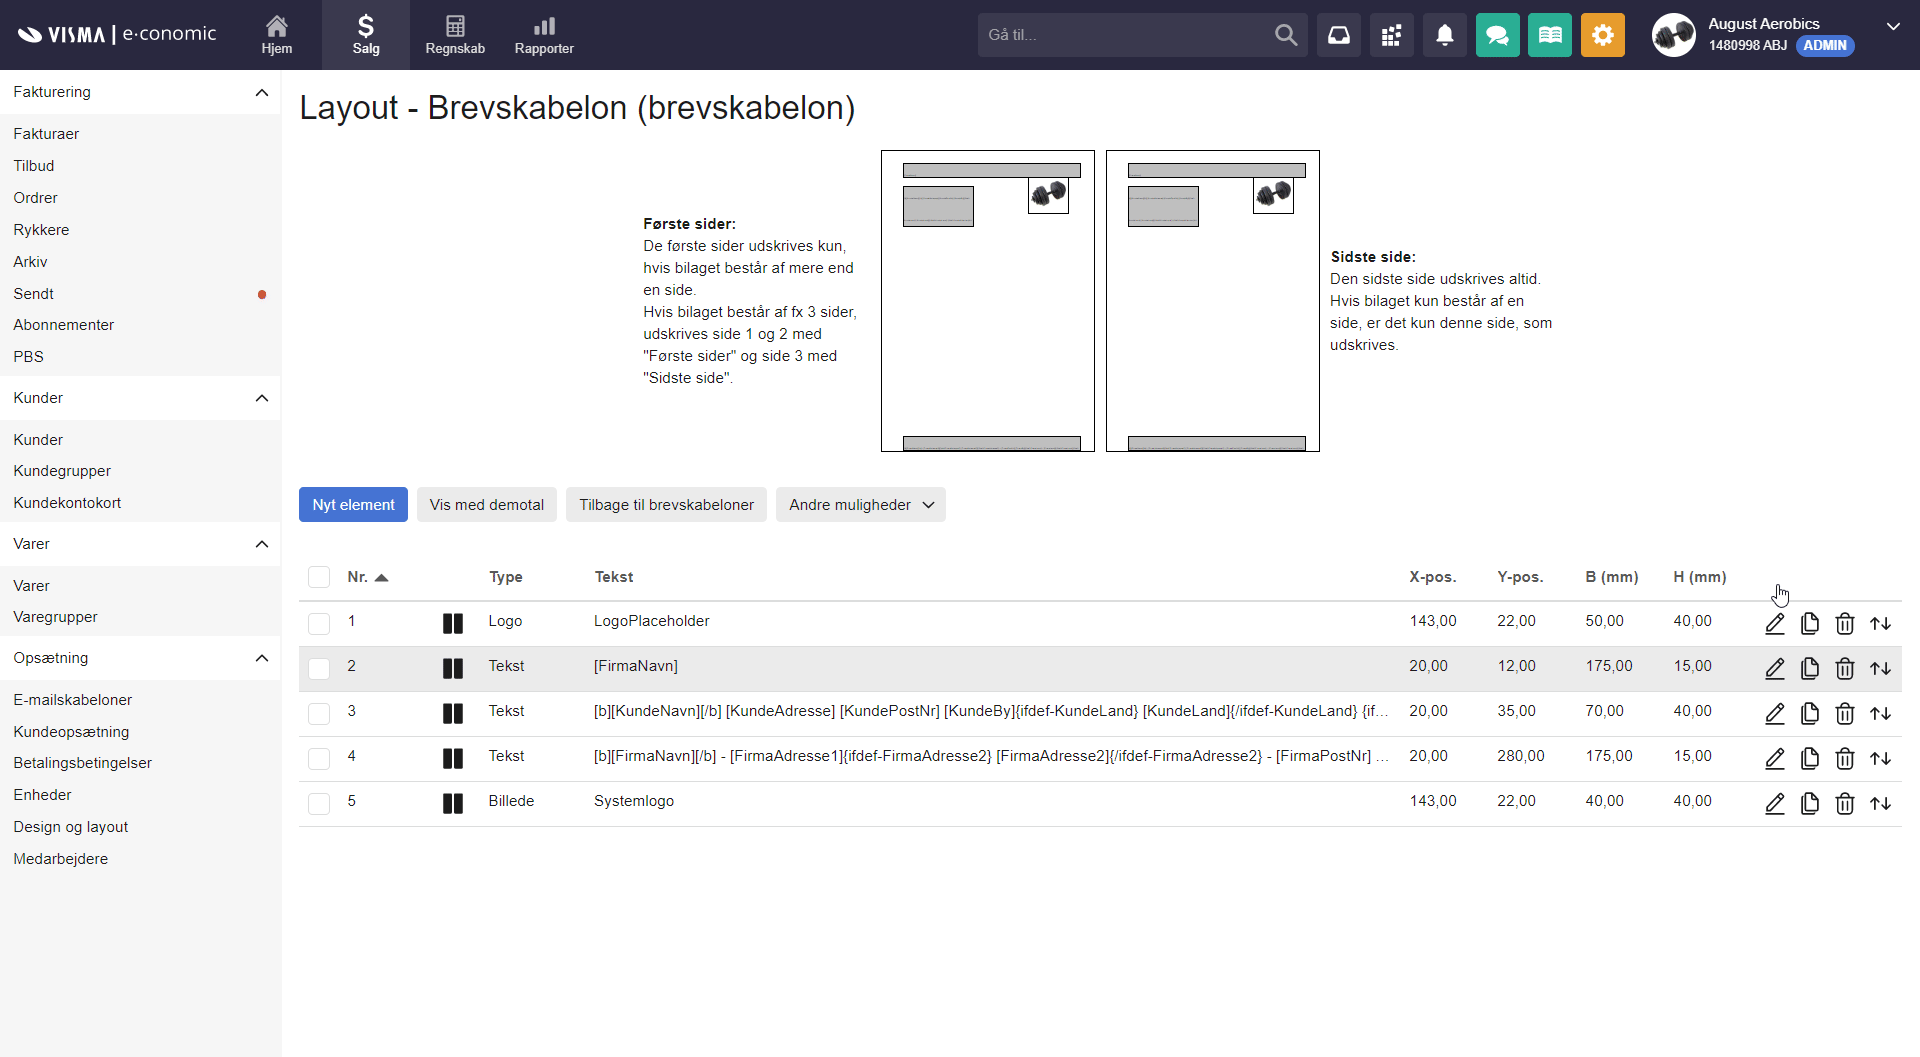Open the Andre muligheder dropdown
Viewport: 1920px width, 1057px height.
pos(860,505)
